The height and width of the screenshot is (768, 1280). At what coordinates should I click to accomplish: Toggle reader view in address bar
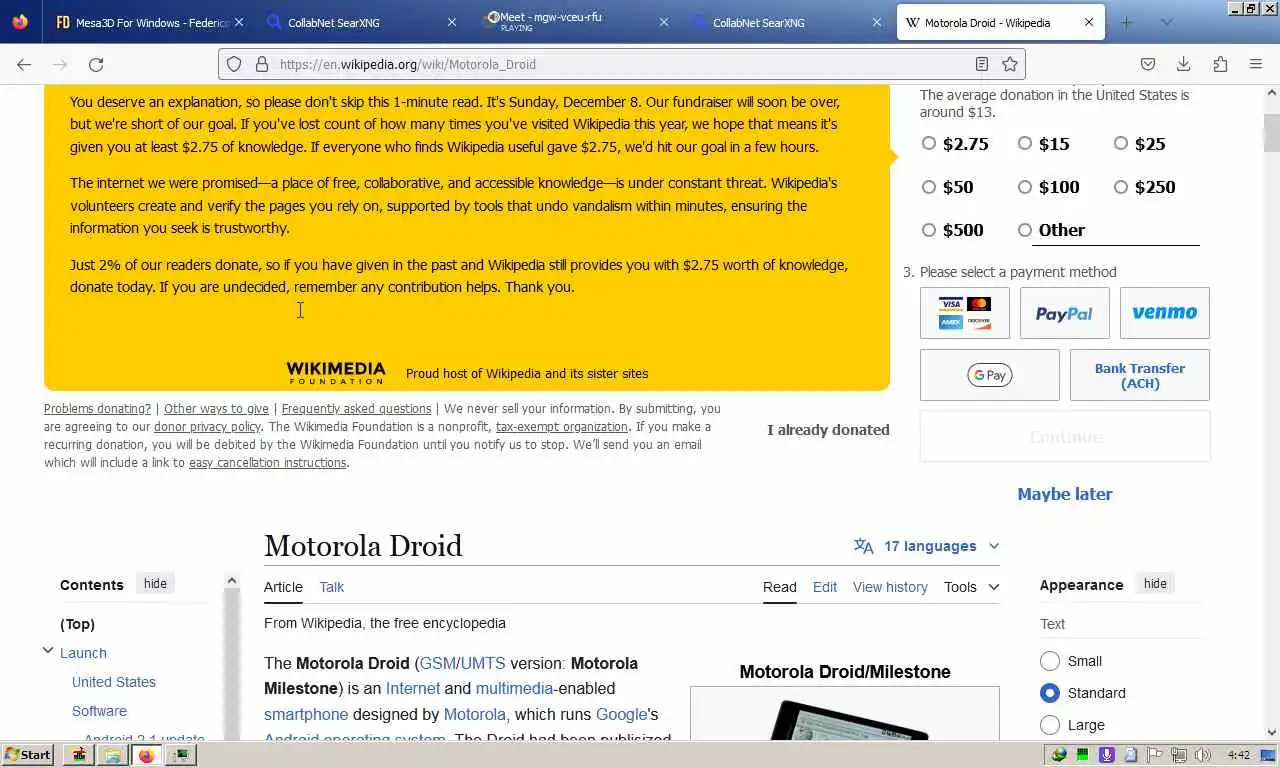(982, 64)
